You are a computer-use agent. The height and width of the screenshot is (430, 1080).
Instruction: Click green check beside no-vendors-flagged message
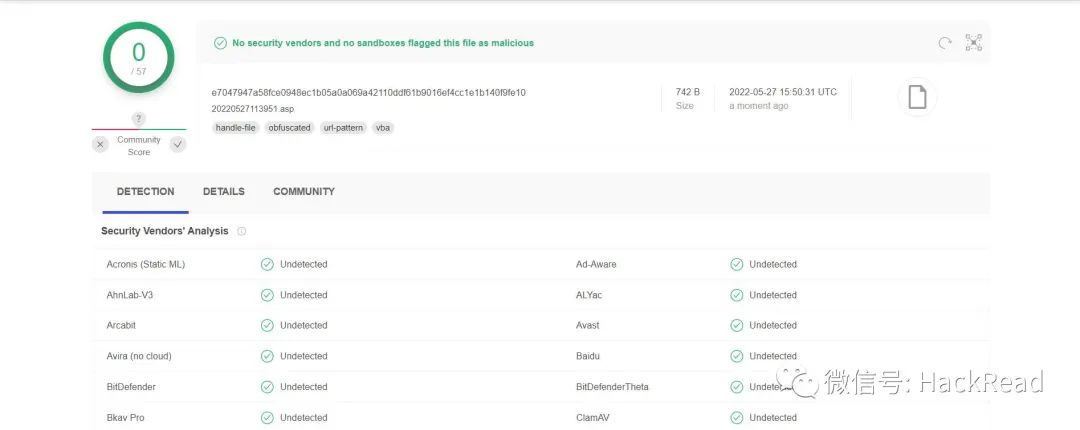tap(220, 43)
